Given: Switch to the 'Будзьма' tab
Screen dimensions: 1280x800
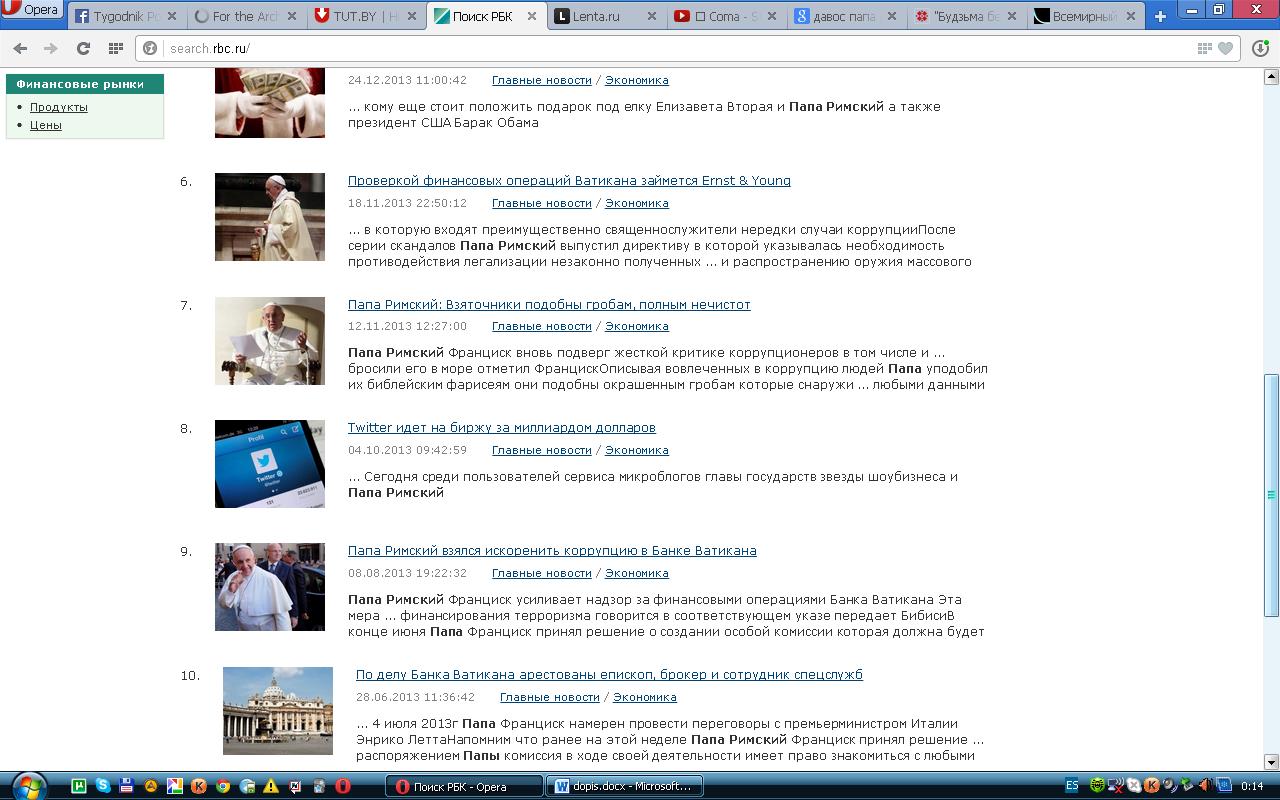Looking at the screenshot, I should point(965,16).
